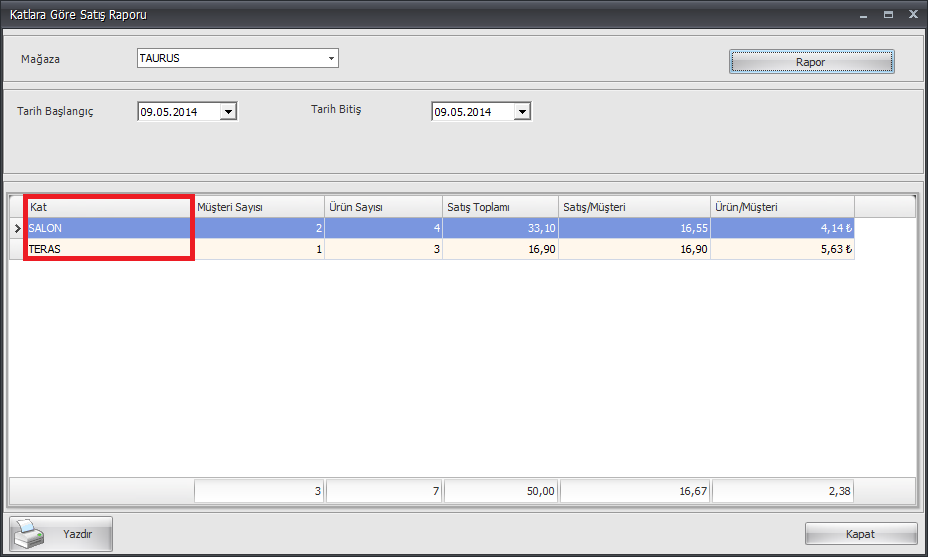Click the footer total 7 under Ürün Sayısı
Screen dimensions: 928x557
point(384,491)
